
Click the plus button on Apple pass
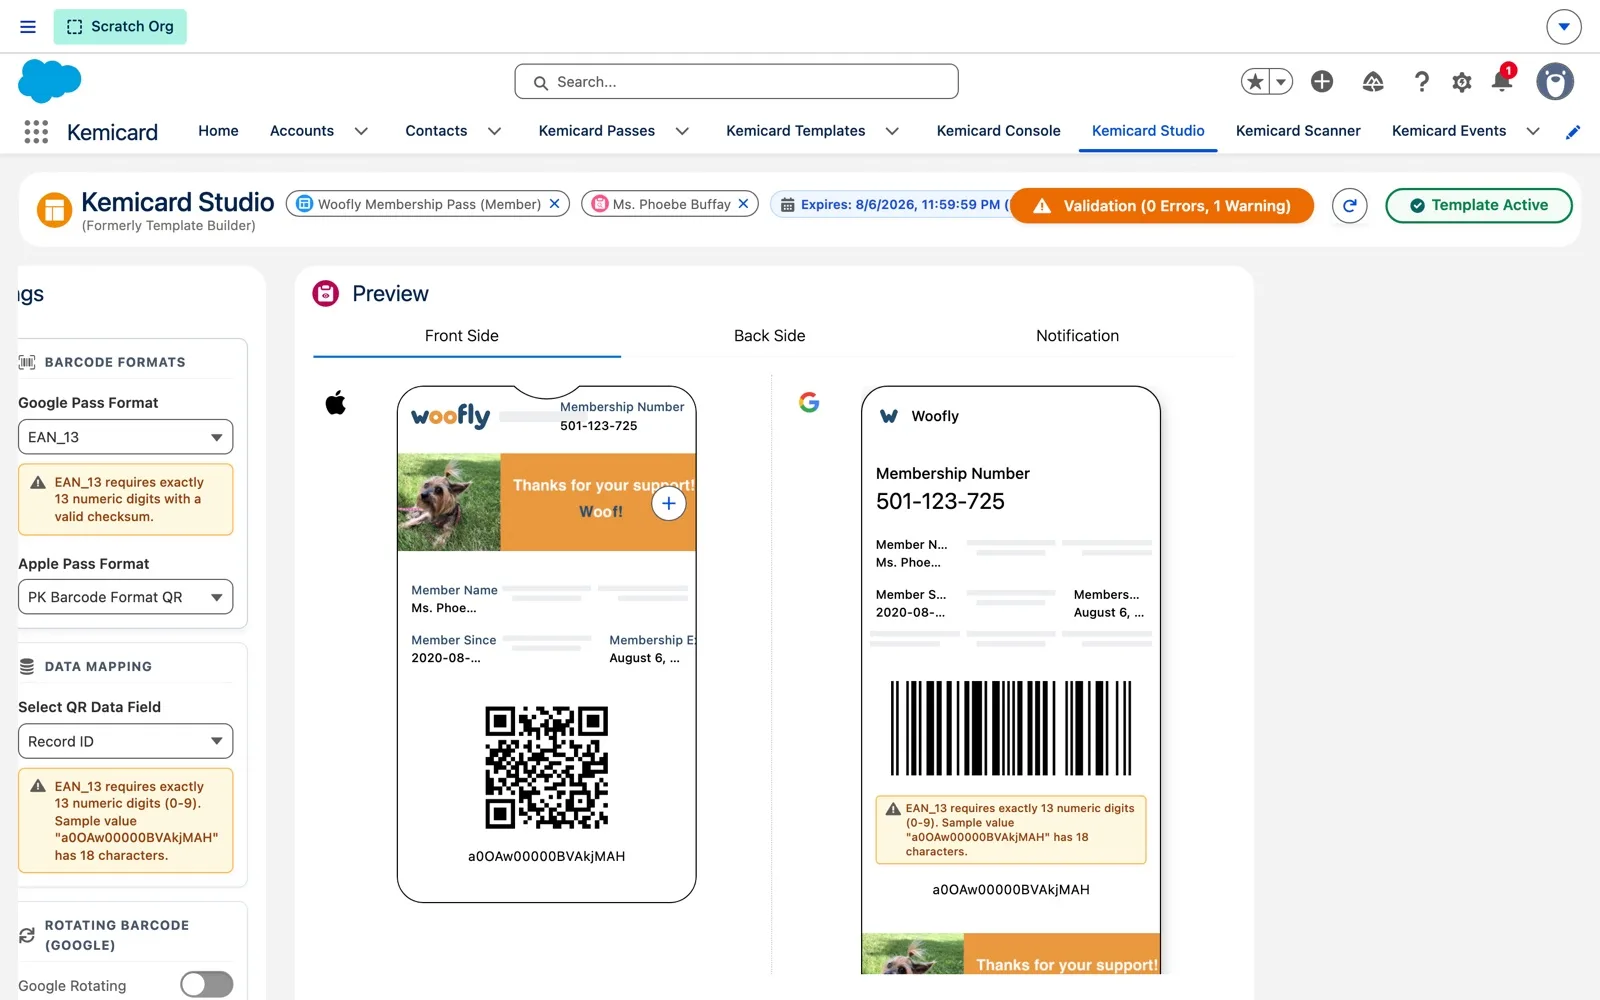(669, 503)
